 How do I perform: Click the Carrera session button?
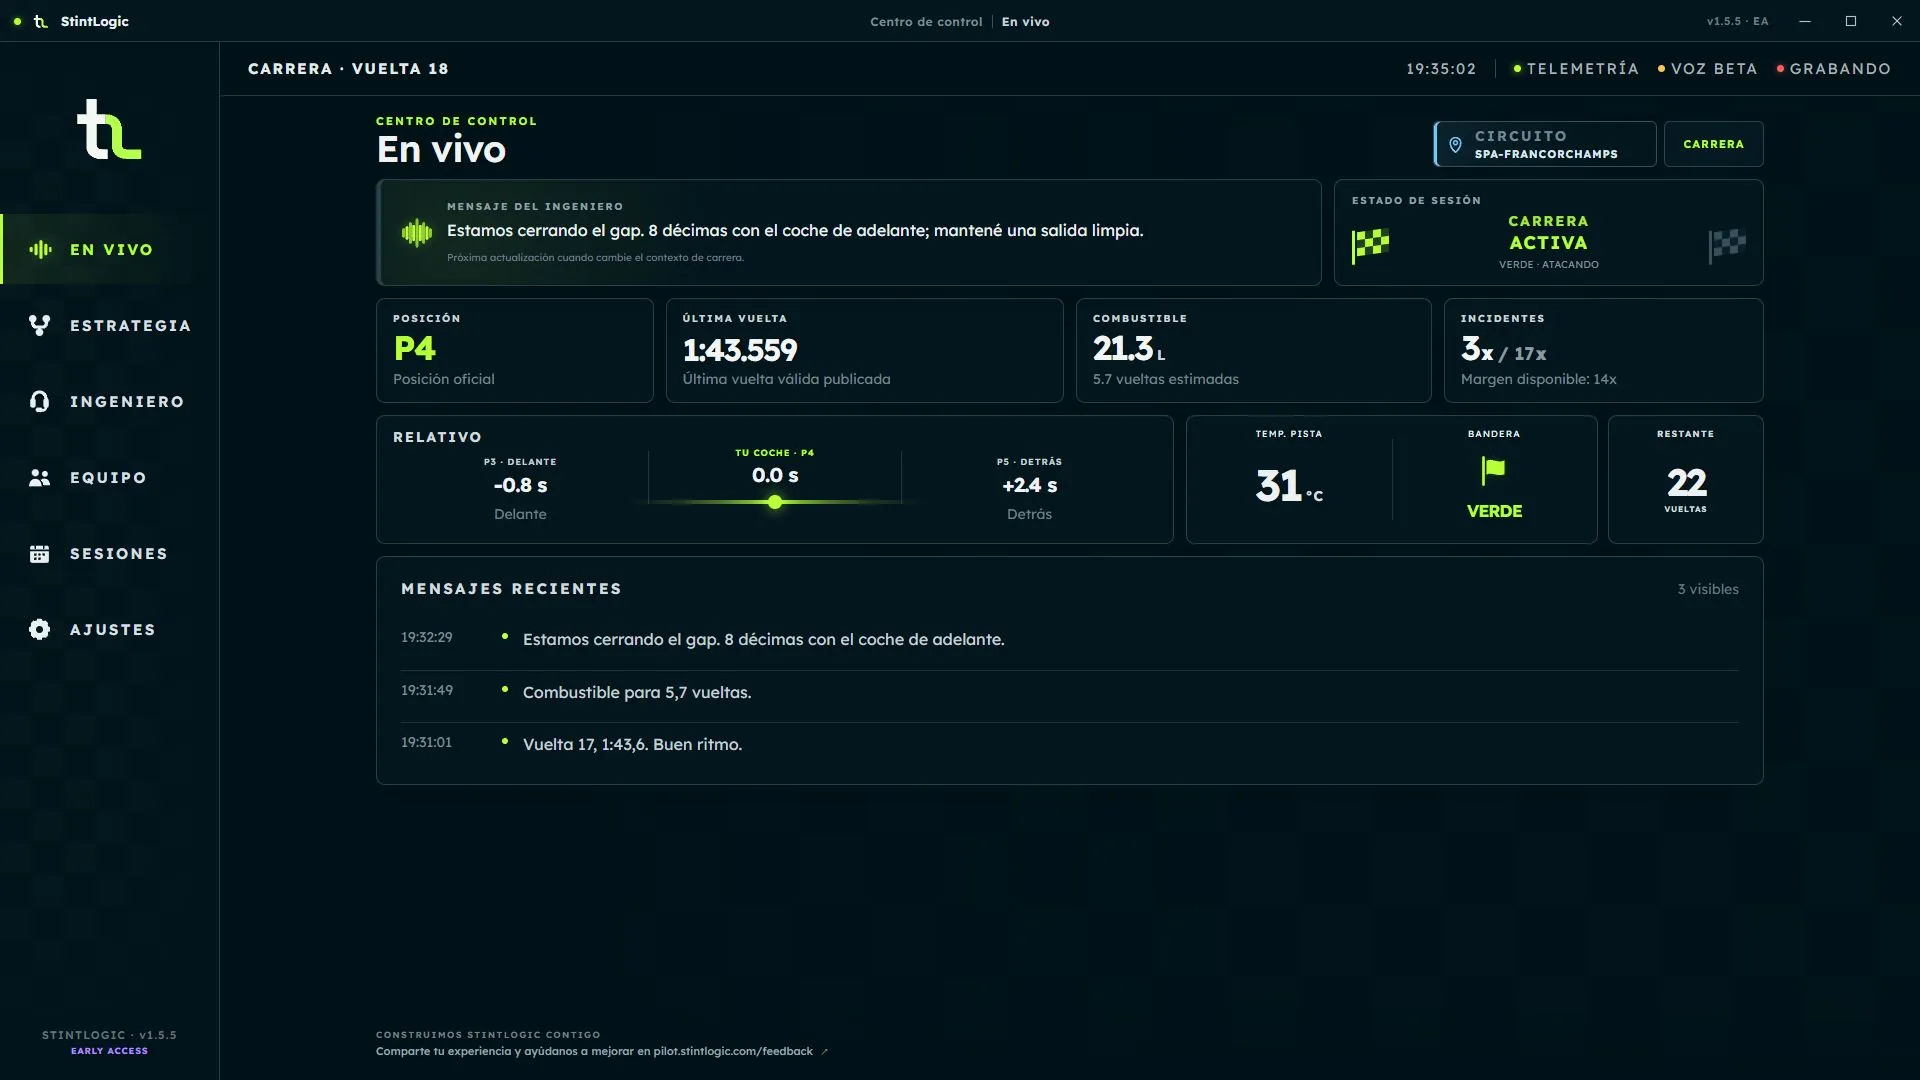(1713, 144)
